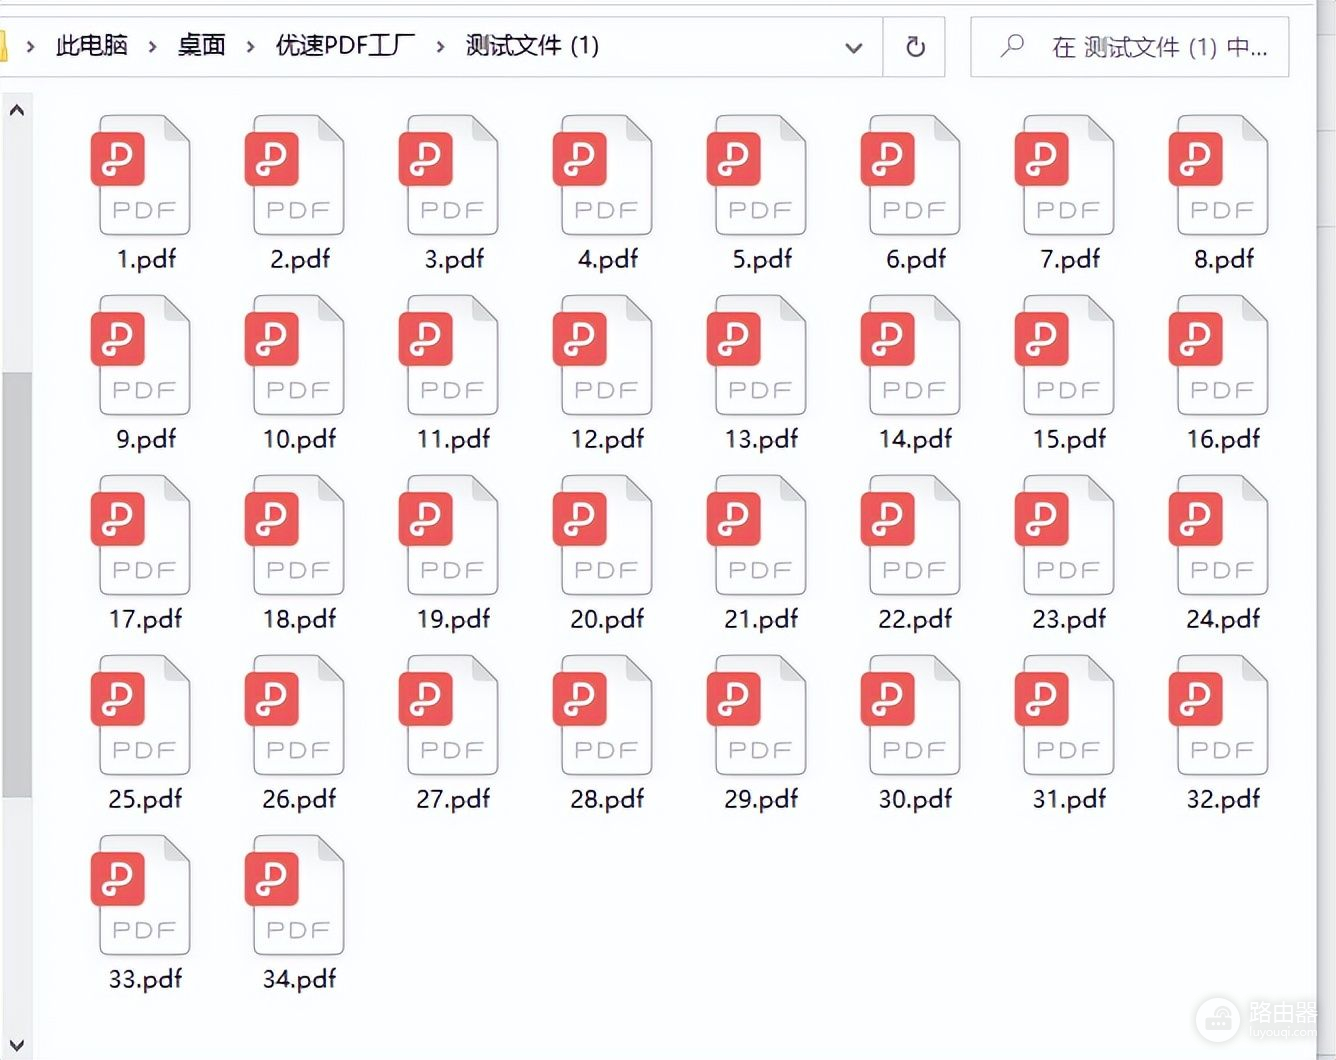Select the 30.pdf file icon
Screen dimensions: 1336x1060
coord(912,715)
